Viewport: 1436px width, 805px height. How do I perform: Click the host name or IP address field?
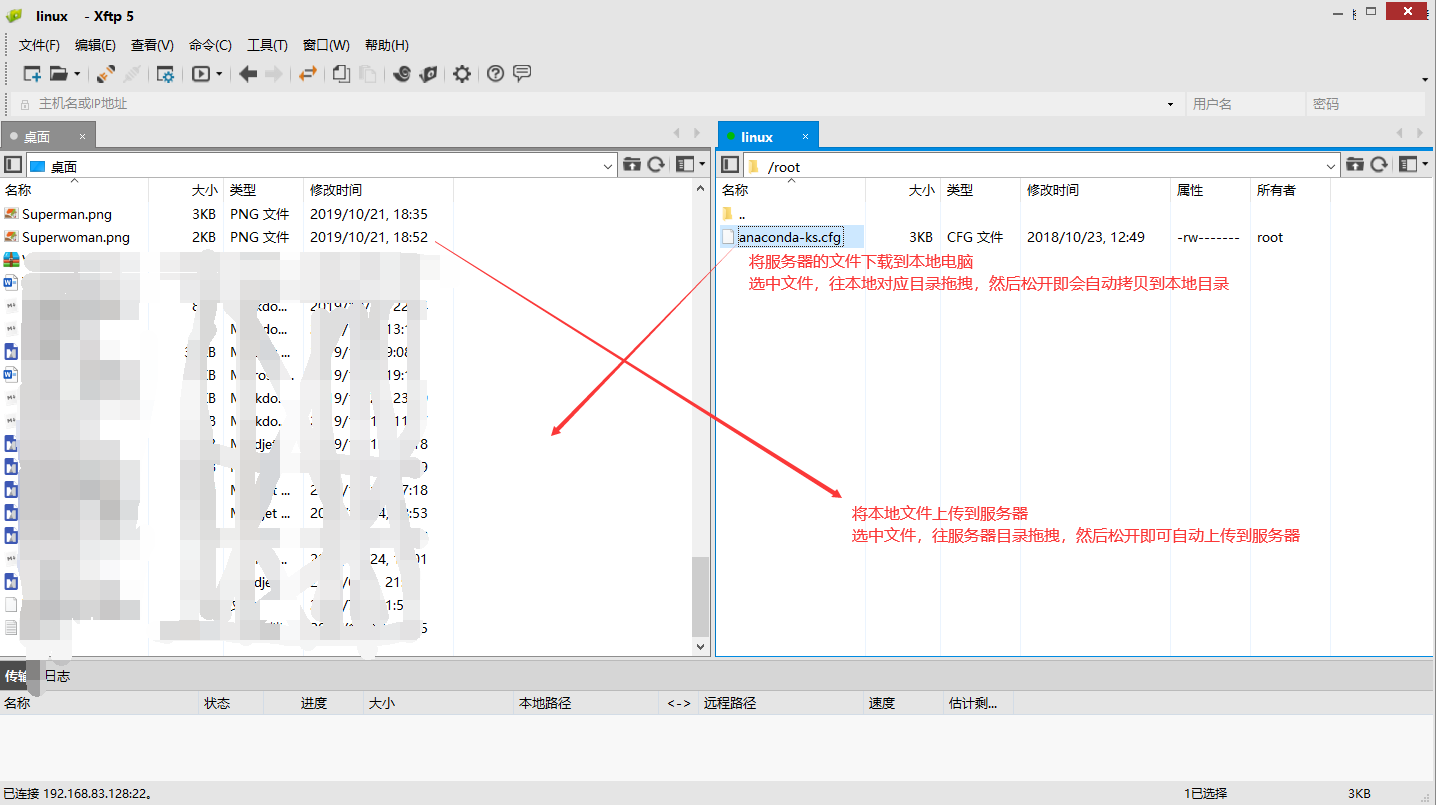tap(596, 104)
